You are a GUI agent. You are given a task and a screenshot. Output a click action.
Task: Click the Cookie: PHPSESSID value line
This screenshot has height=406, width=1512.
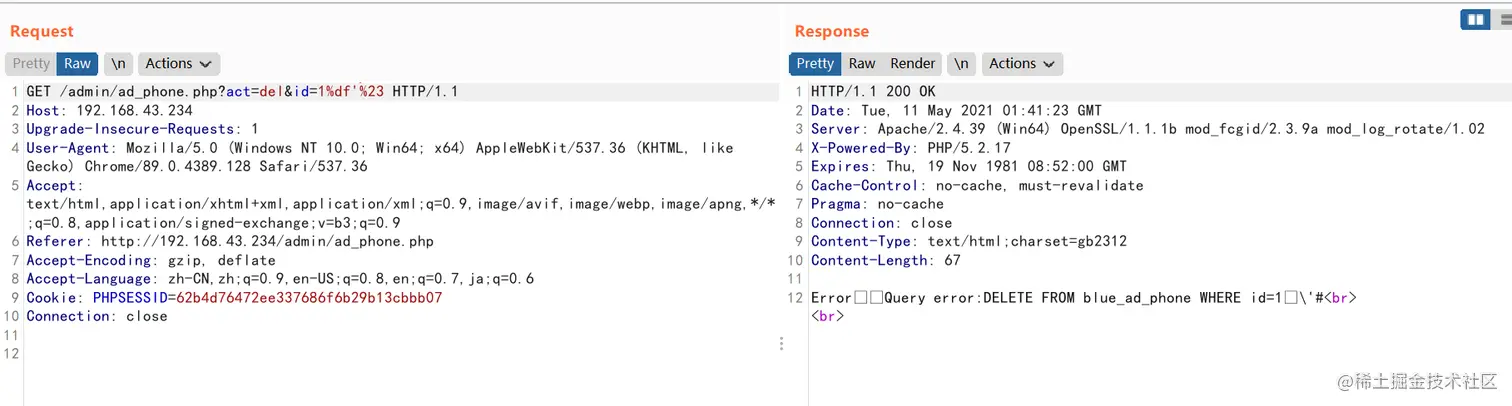[x=234, y=298]
